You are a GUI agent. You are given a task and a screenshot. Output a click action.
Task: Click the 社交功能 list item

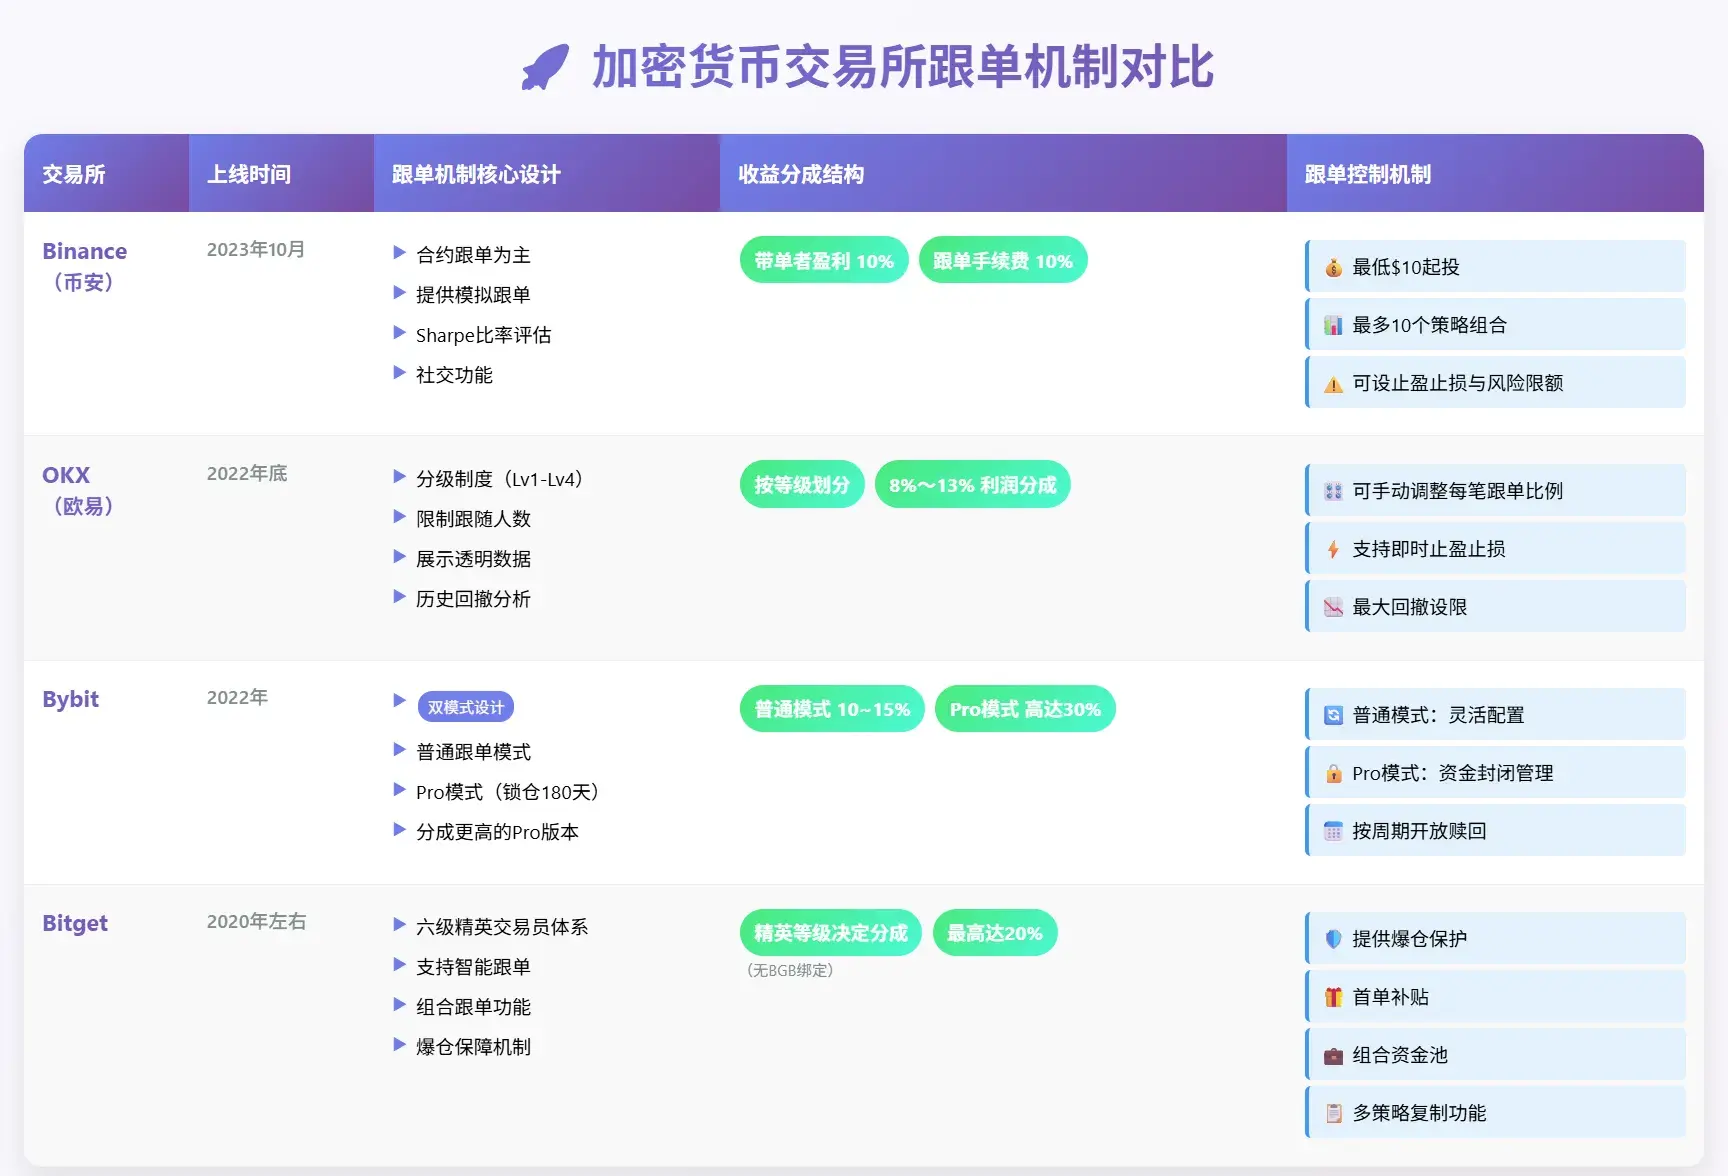pyautogui.click(x=454, y=375)
